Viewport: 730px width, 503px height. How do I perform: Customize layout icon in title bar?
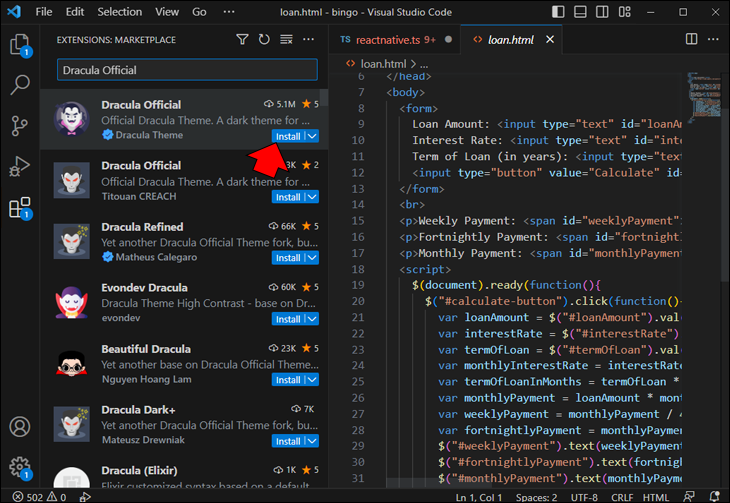624,12
